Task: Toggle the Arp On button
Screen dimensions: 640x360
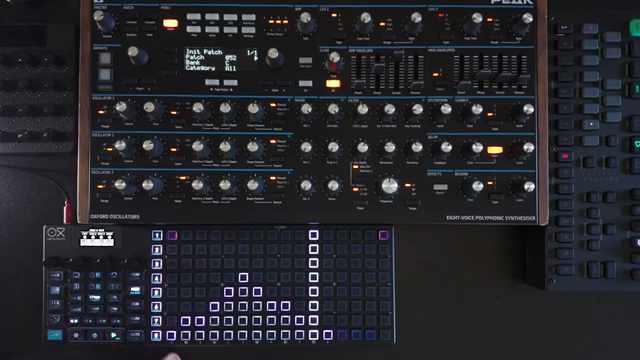Action: pyautogui.click(x=305, y=84)
